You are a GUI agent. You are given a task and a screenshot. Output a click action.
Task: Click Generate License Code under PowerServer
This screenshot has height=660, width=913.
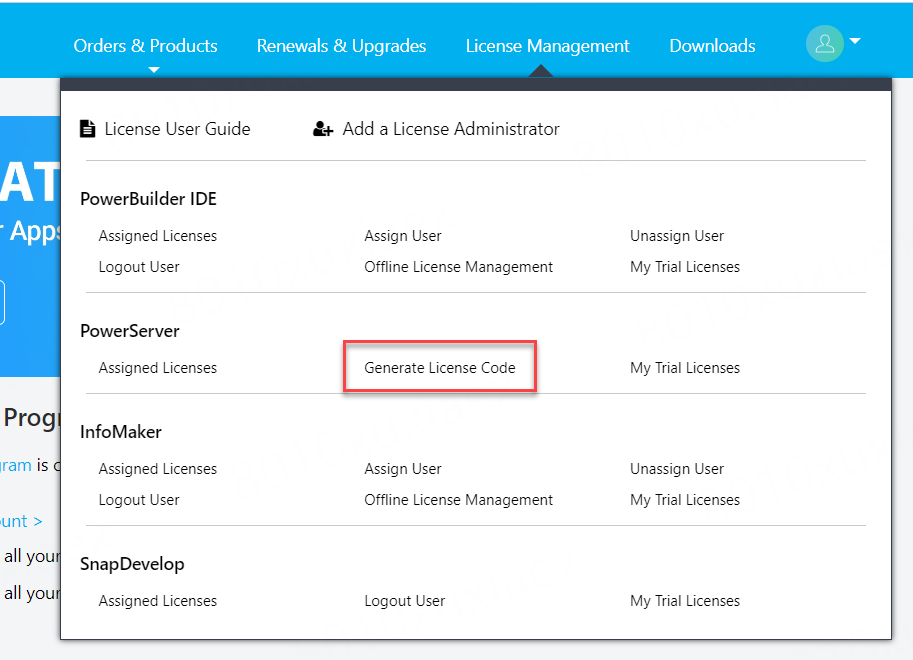click(x=440, y=368)
